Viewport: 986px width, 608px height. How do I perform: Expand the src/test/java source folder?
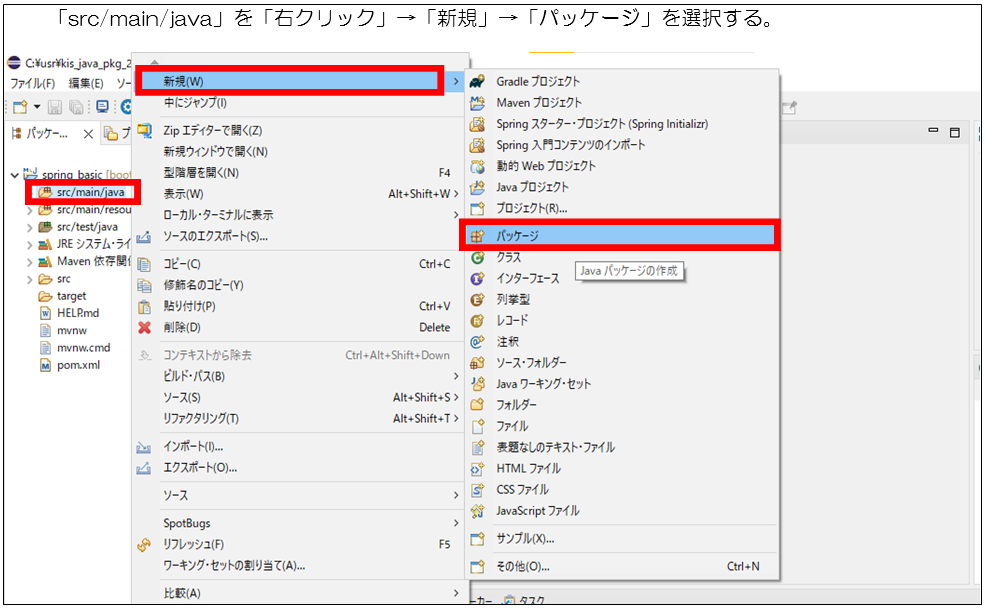(29, 227)
